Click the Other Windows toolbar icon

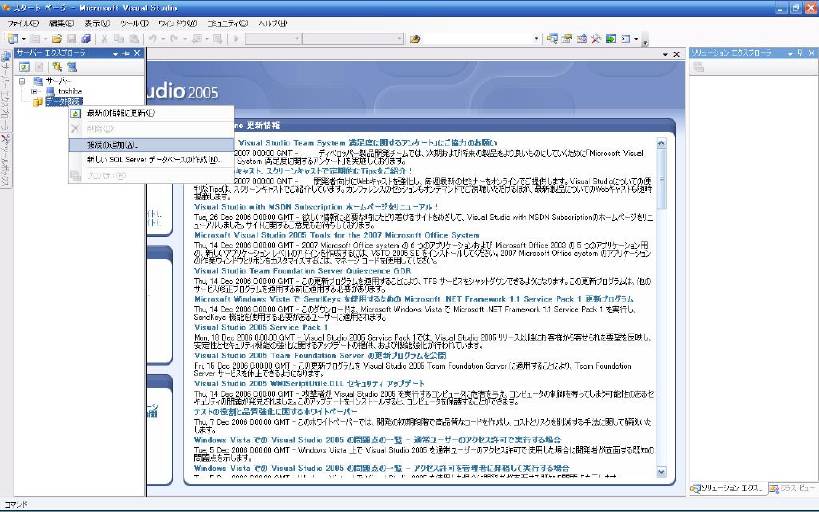pyautogui.click(x=625, y=39)
